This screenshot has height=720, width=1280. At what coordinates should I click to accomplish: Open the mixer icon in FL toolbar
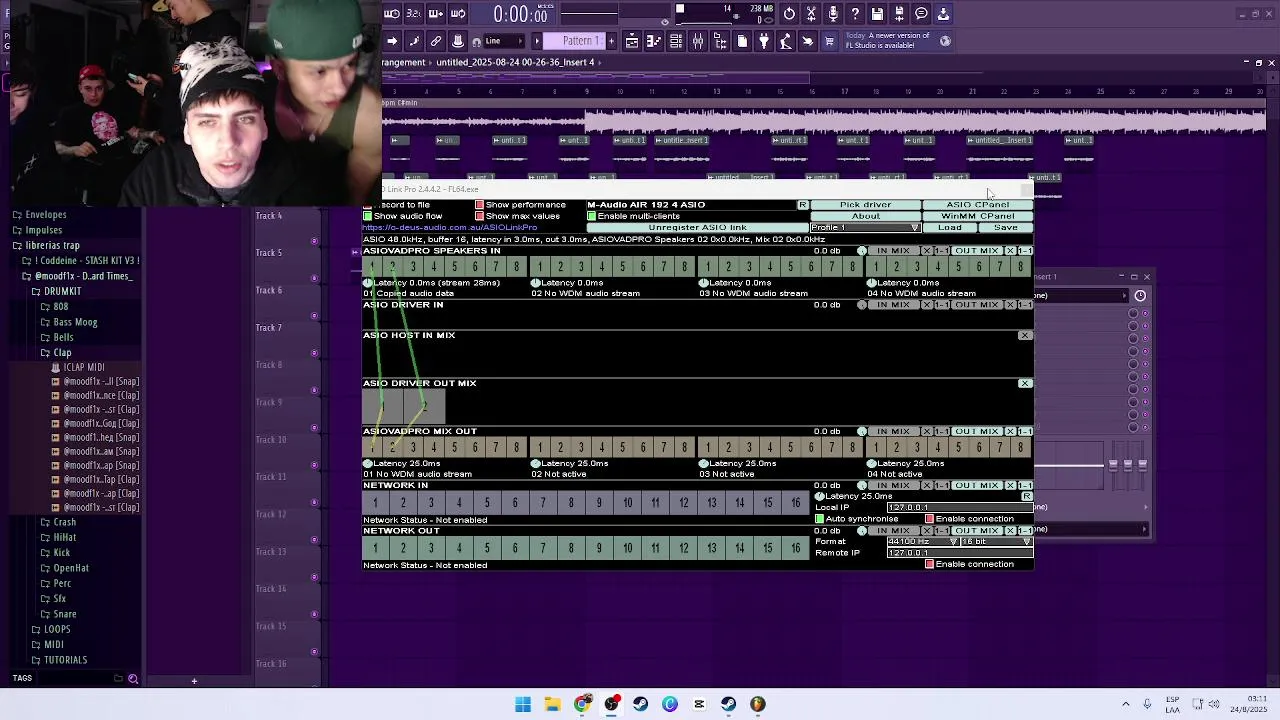[697, 41]
